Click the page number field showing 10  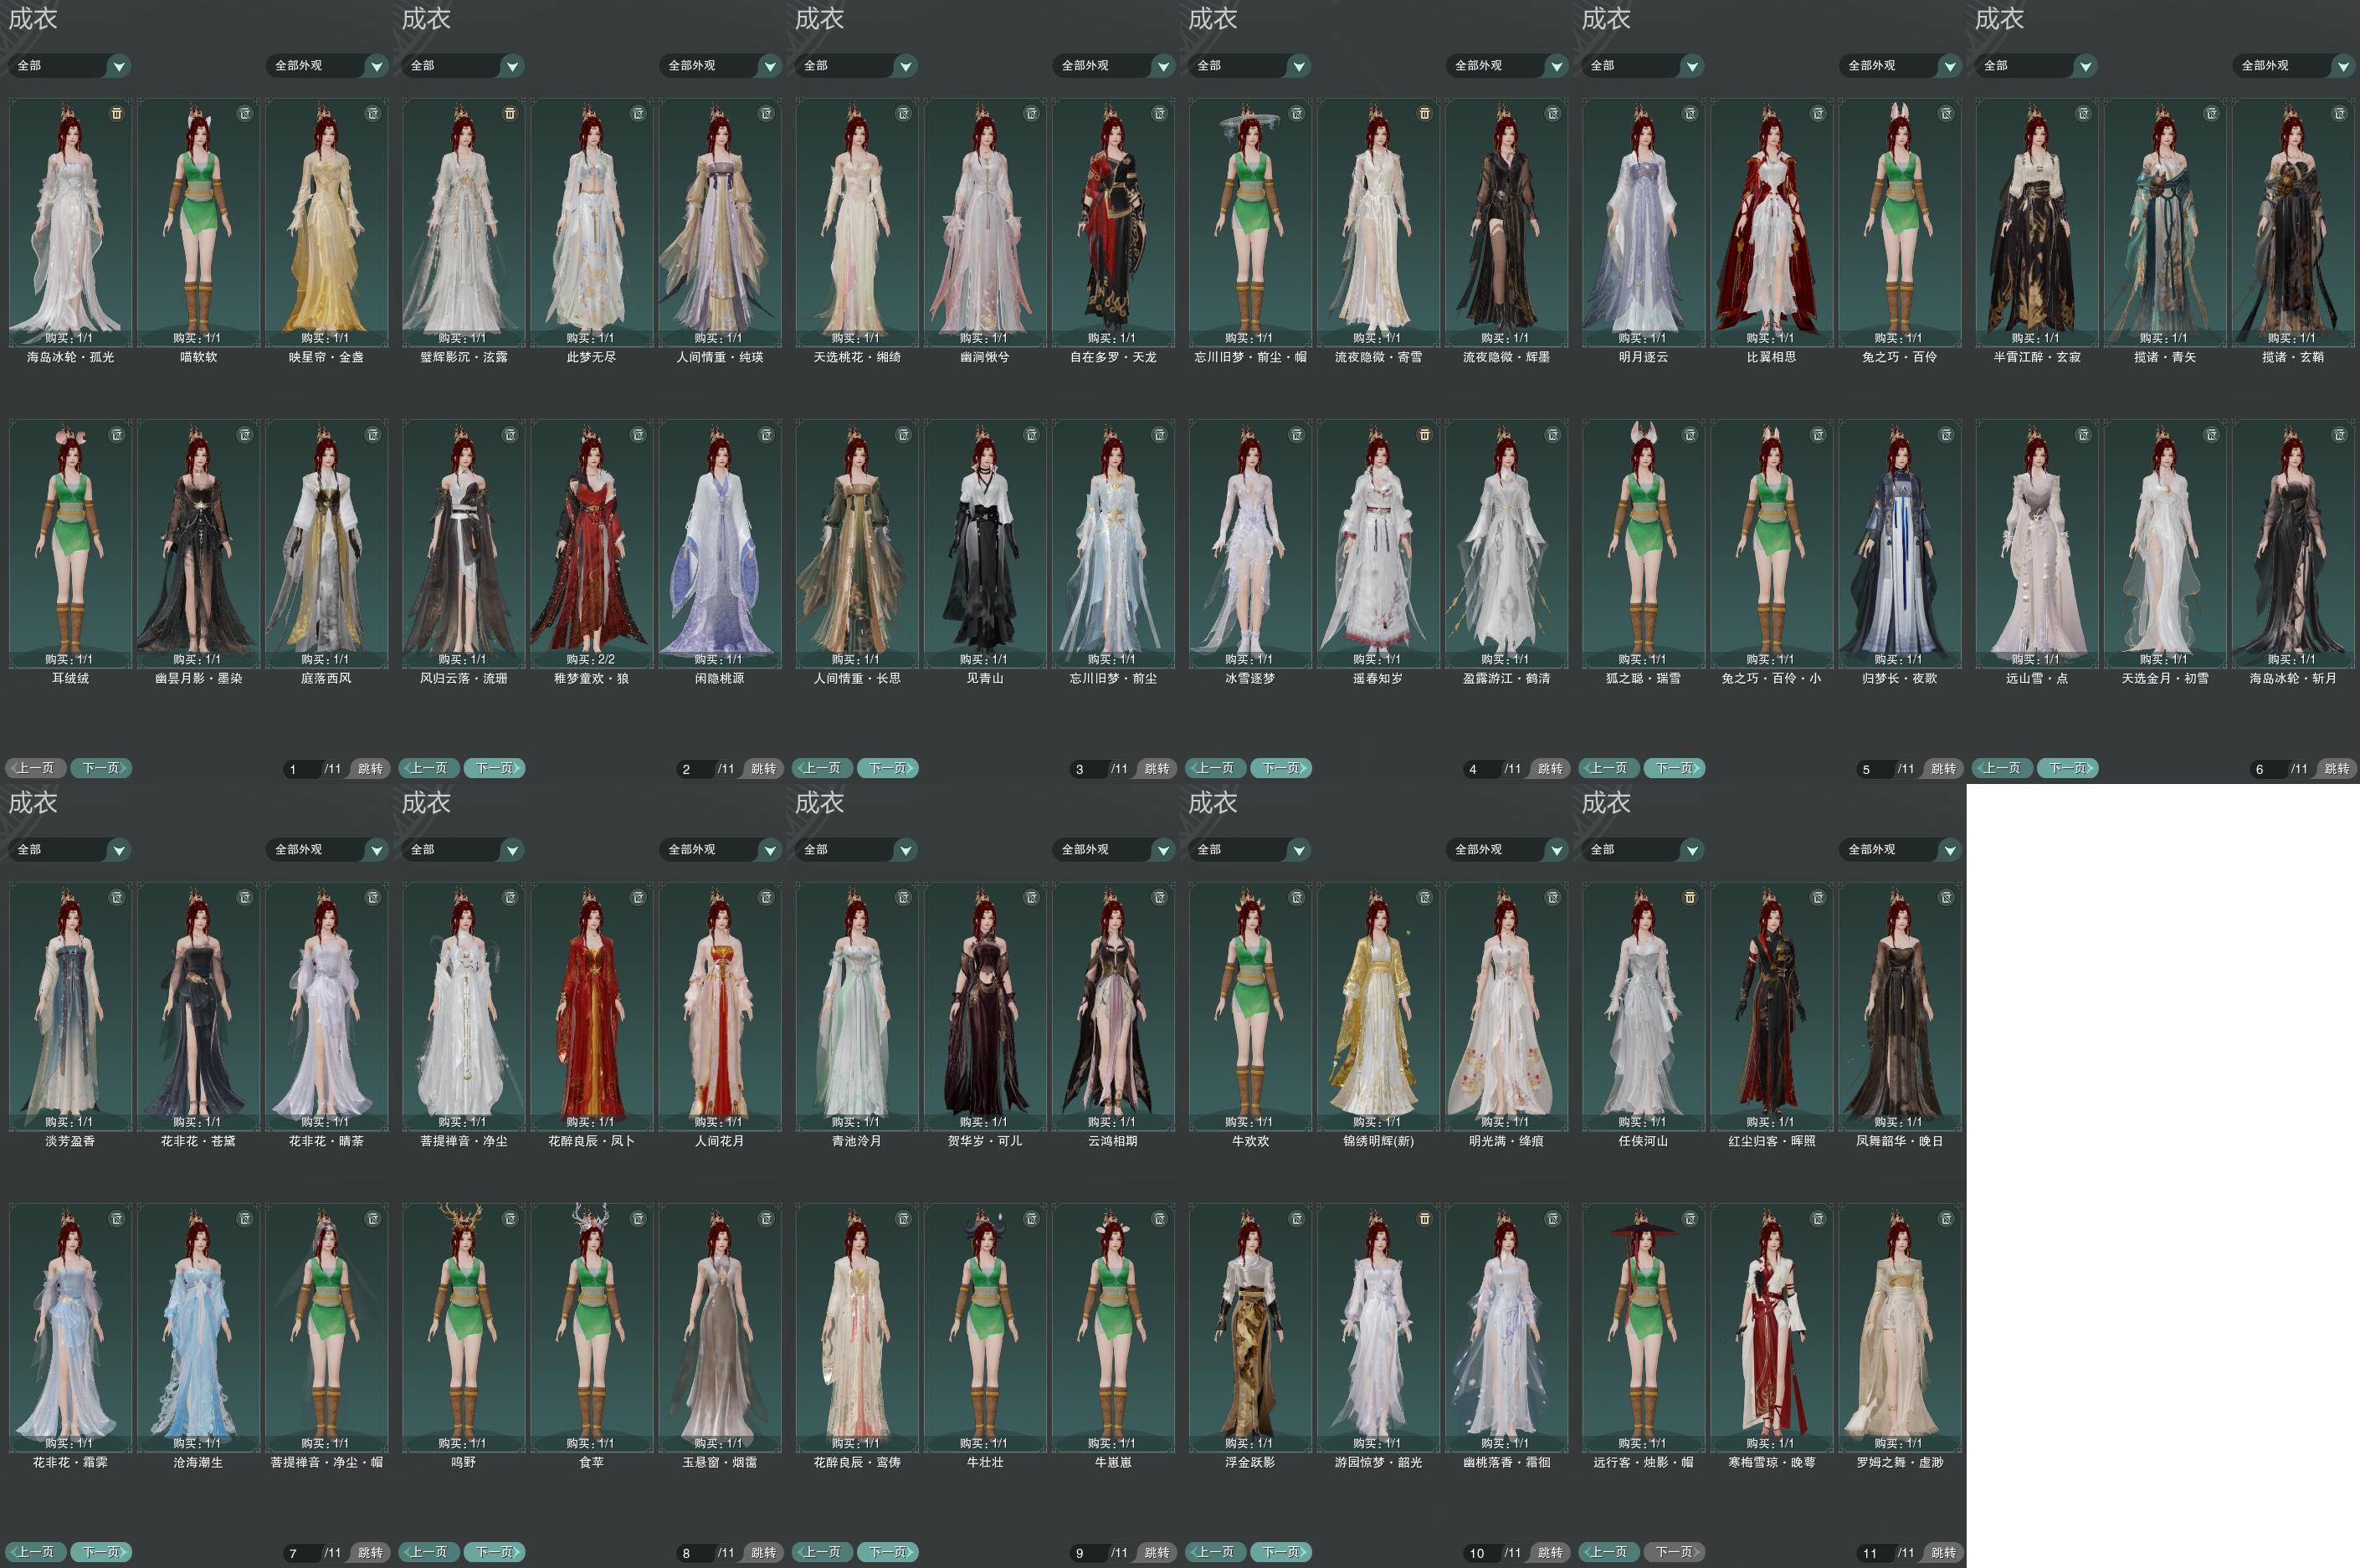[x=1482, y=1553]
